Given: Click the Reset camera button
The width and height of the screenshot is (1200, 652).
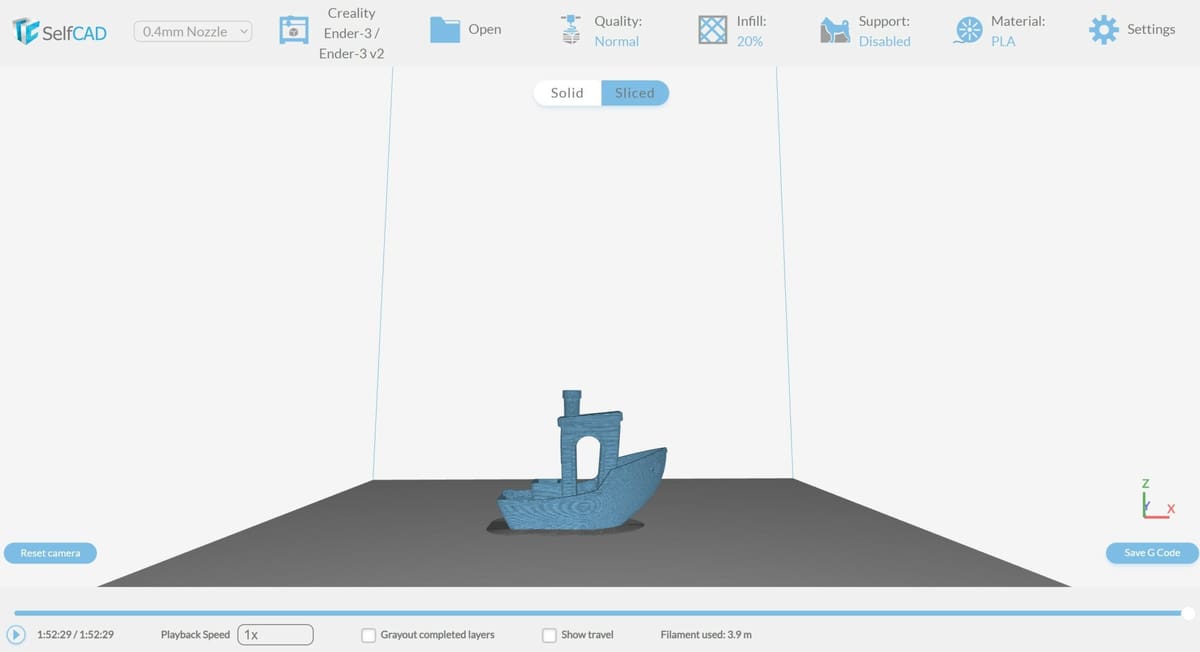Looking at the screenshot, I should pyautogui.click(x=50, y=553).
